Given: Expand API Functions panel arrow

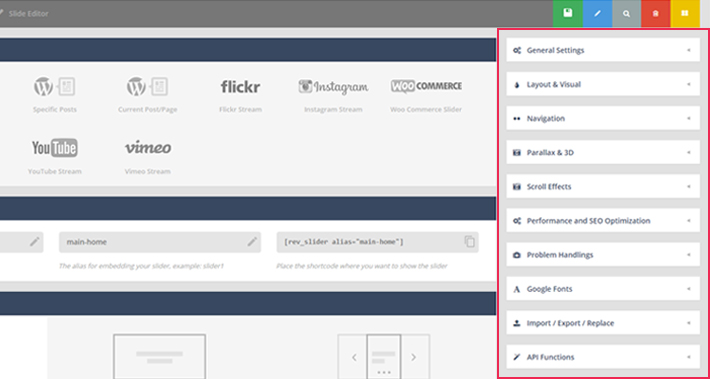Looking at the screenshot, I should tap(689, 357).
